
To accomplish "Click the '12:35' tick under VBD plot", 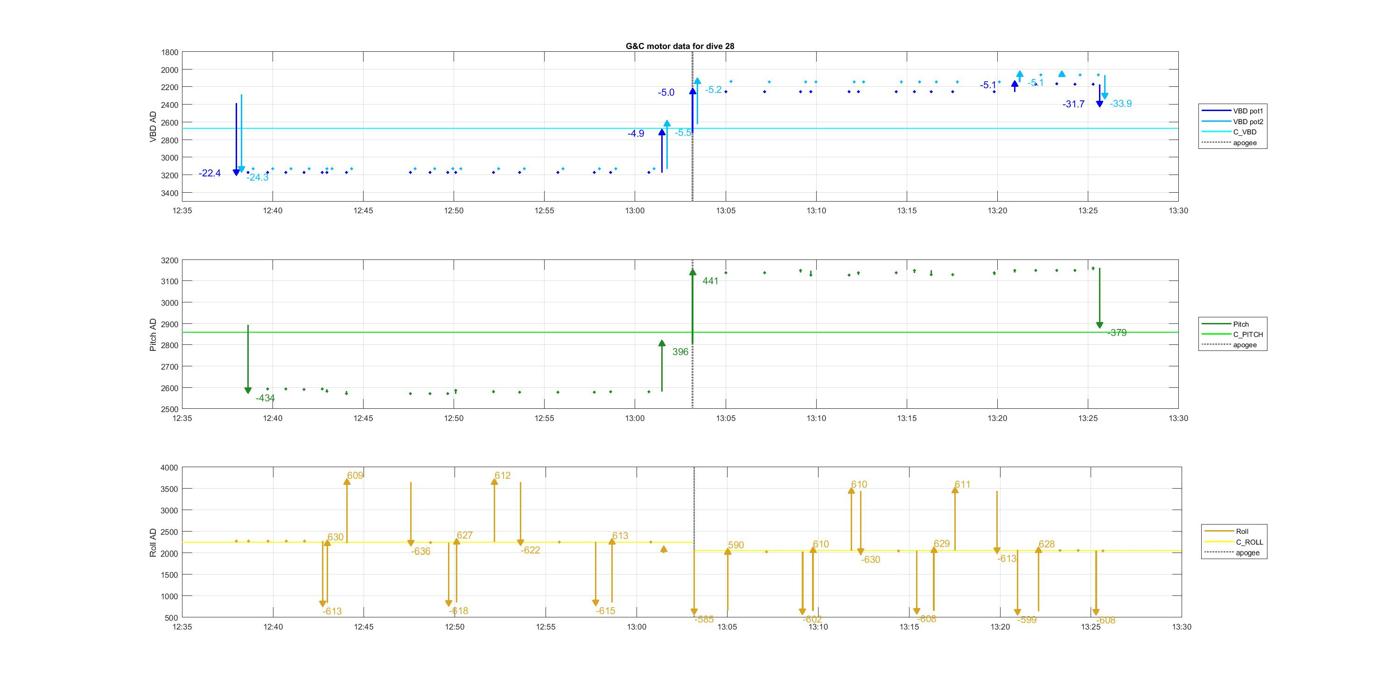I will [182, 211].
